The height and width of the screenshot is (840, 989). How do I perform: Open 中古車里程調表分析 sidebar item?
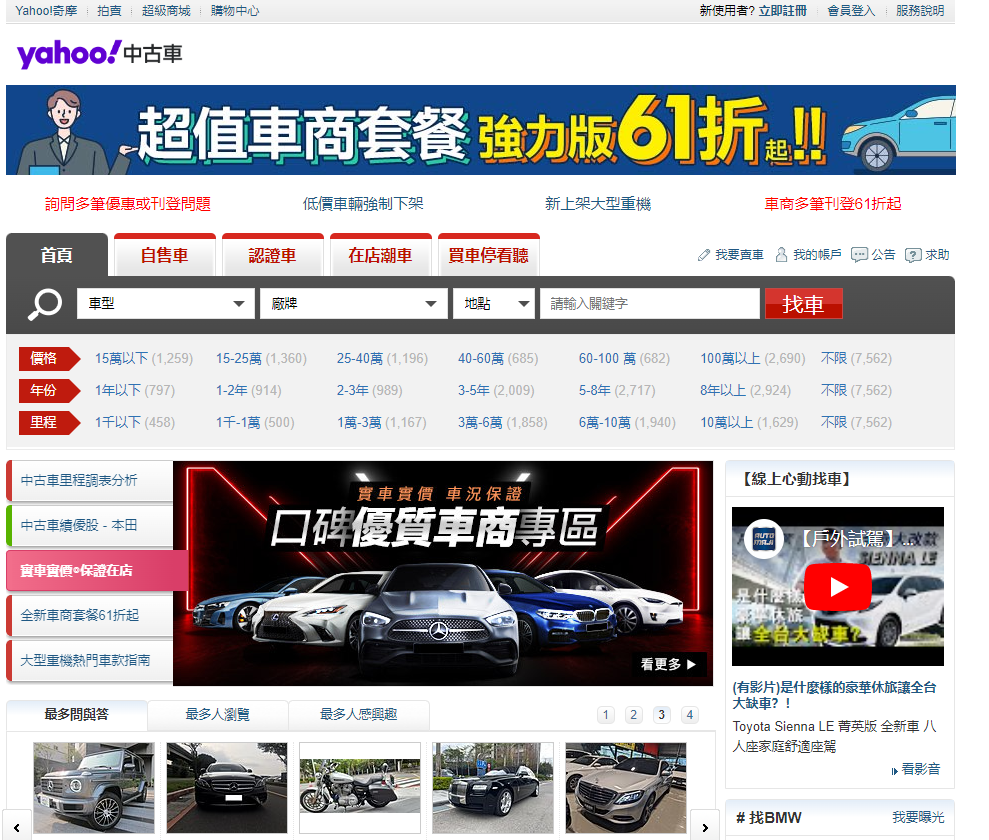(x=90, y=481)
